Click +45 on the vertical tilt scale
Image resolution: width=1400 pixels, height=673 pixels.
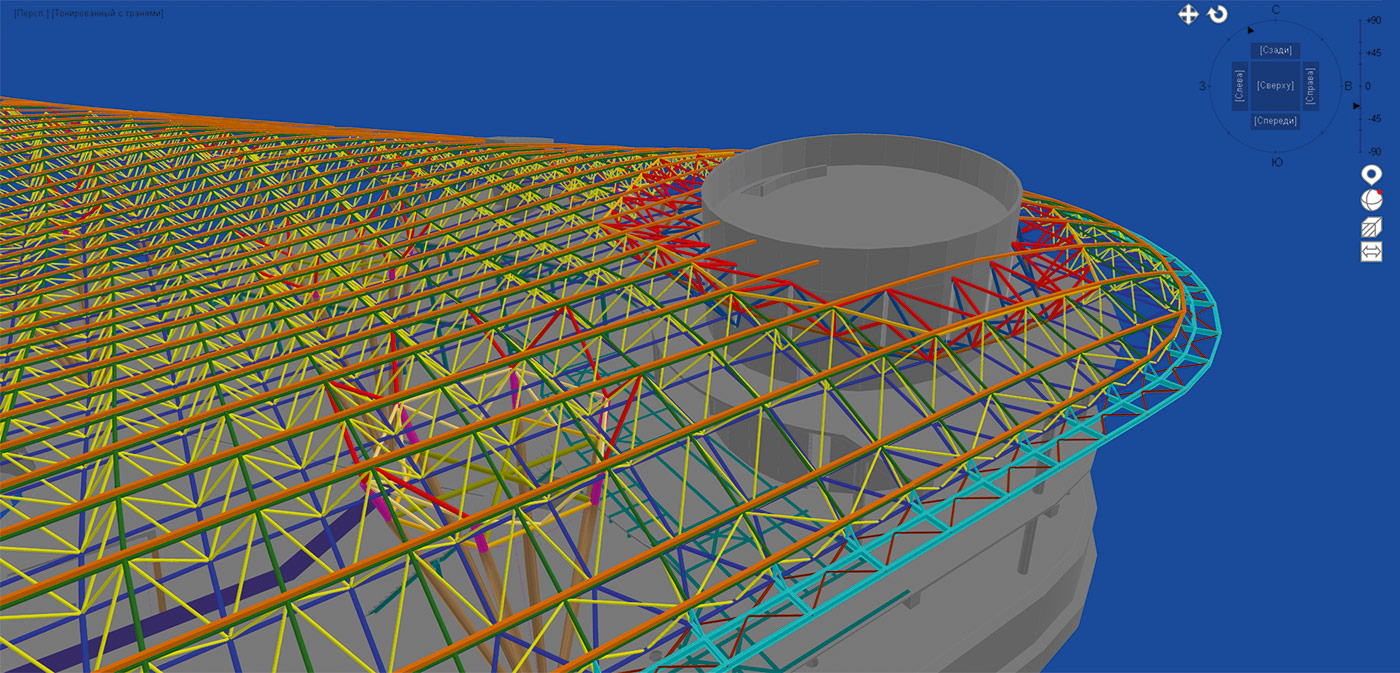tap(1374, 53)
